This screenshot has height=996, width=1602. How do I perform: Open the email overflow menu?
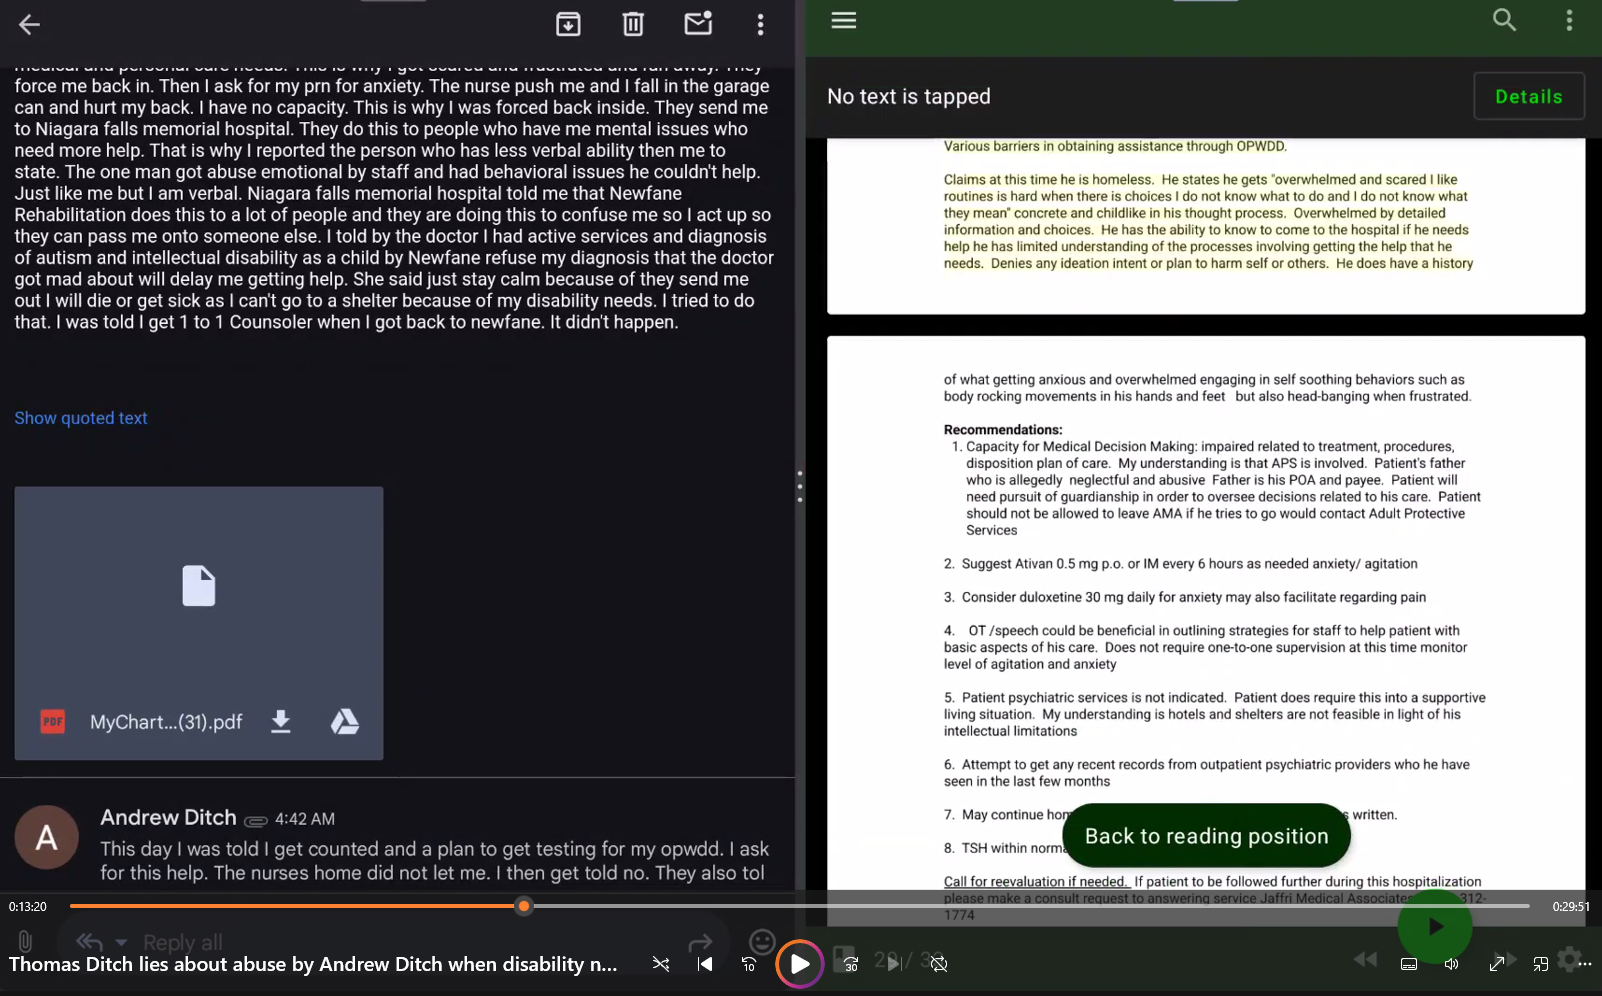(761, 24)
